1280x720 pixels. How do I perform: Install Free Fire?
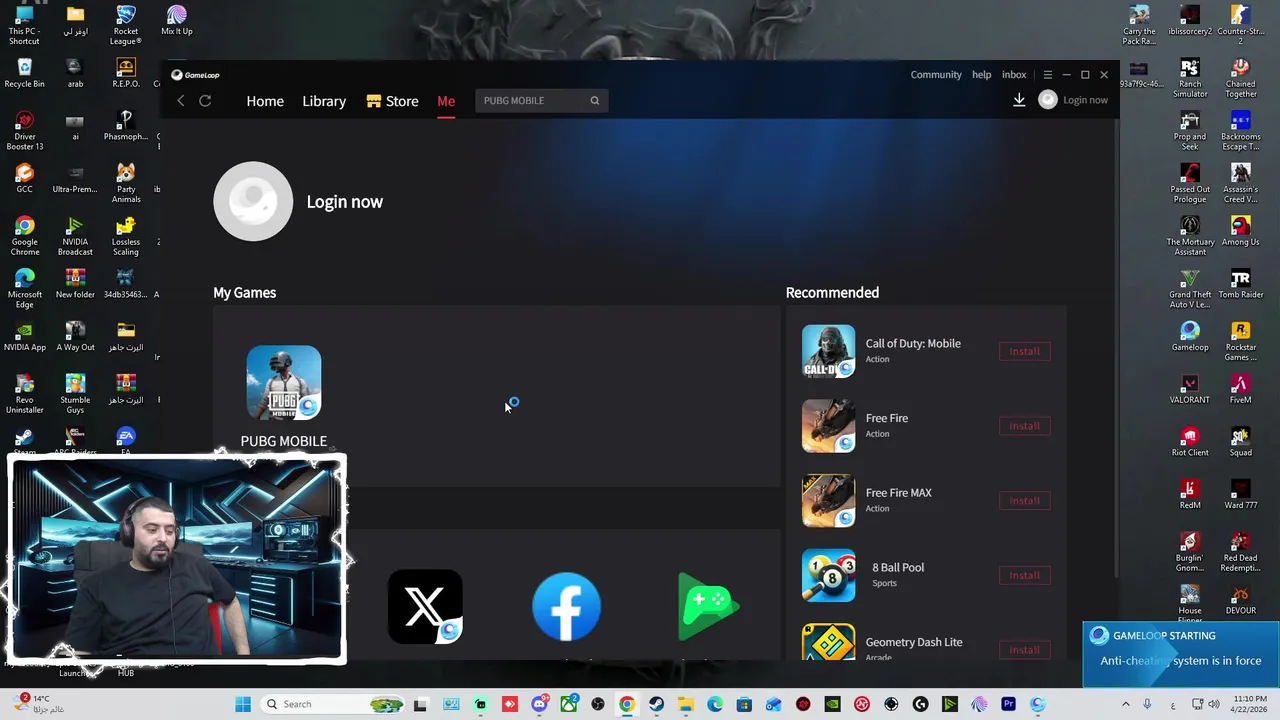click(x=1024, y=426)
